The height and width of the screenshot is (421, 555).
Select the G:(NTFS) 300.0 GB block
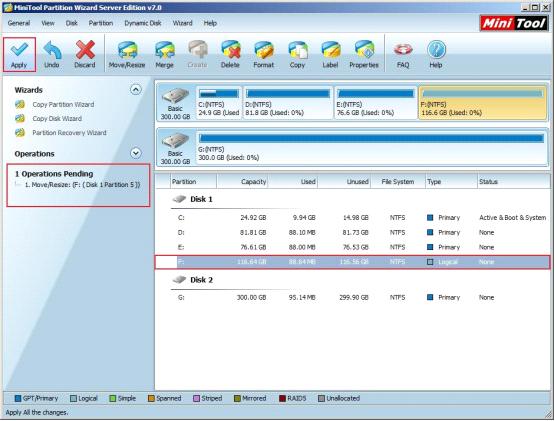[371, 148]
